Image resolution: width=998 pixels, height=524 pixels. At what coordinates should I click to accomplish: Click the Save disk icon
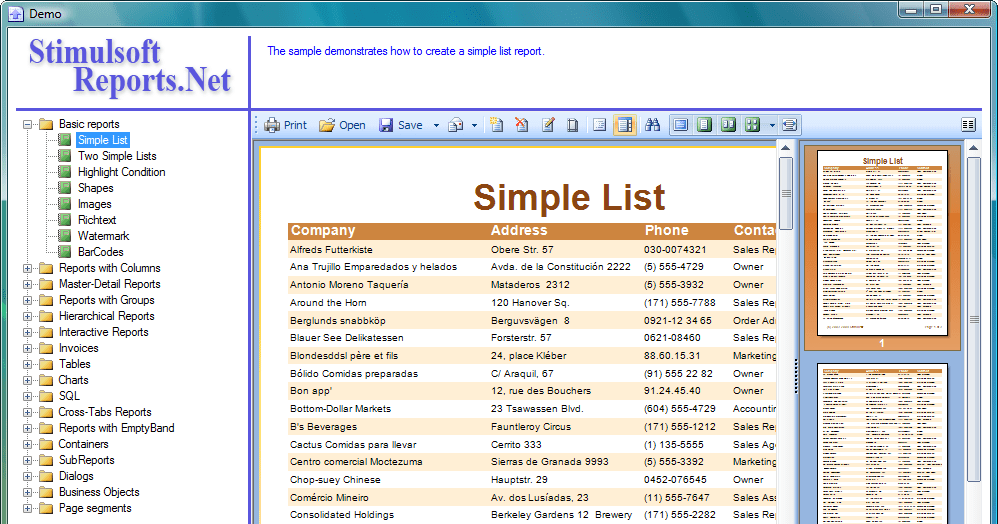tap(386, 125)
